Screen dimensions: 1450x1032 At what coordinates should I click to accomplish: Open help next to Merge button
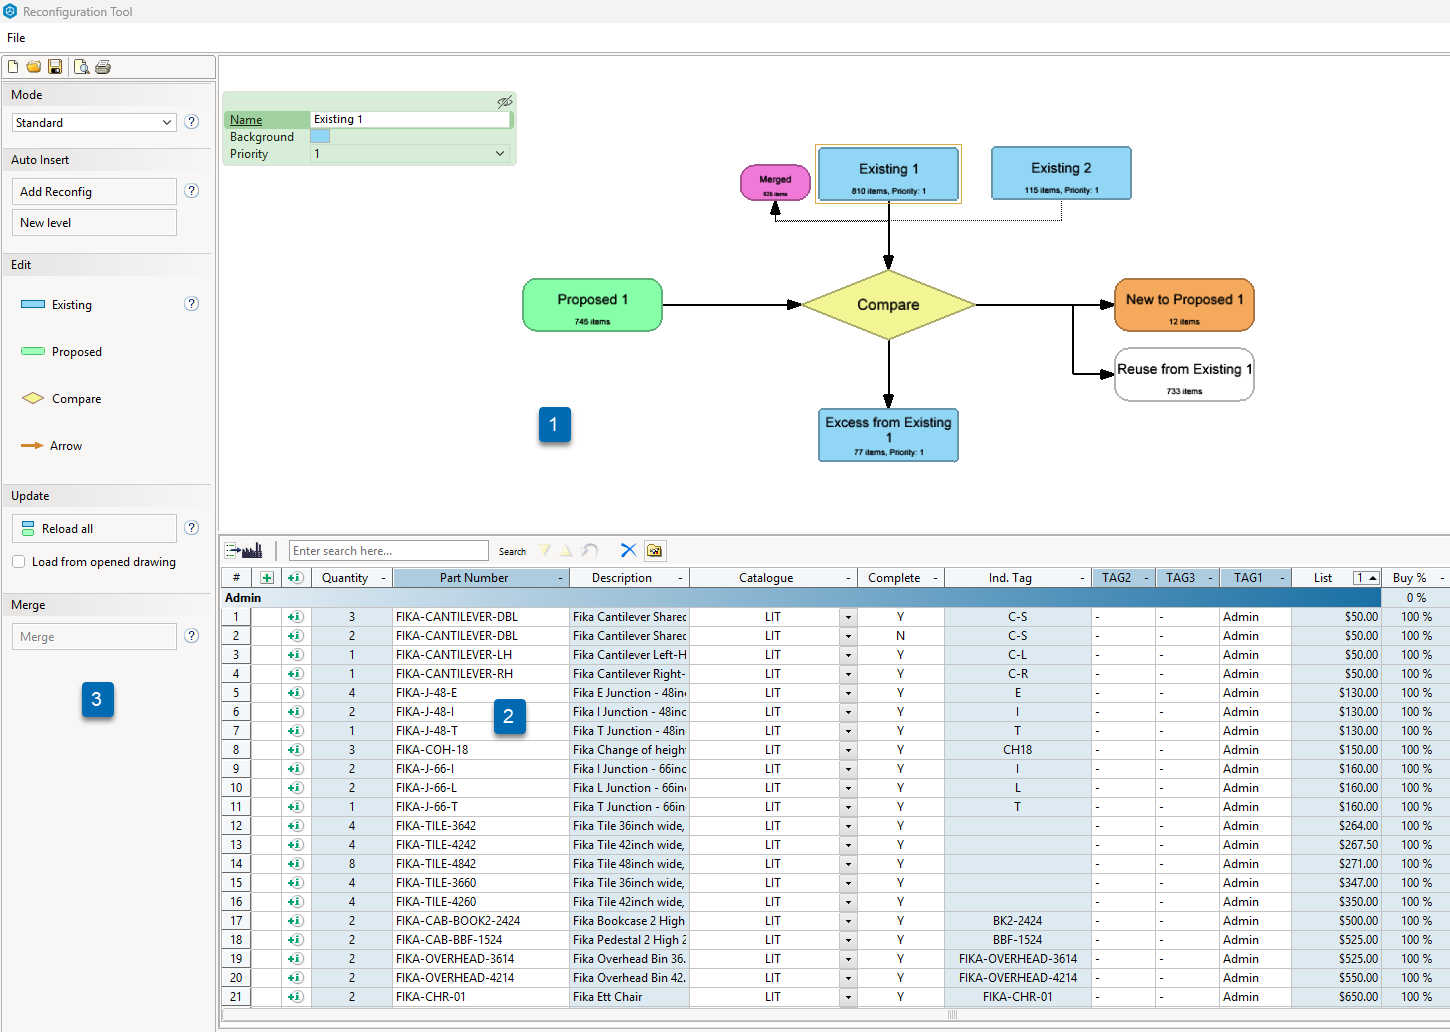point(192,636)
